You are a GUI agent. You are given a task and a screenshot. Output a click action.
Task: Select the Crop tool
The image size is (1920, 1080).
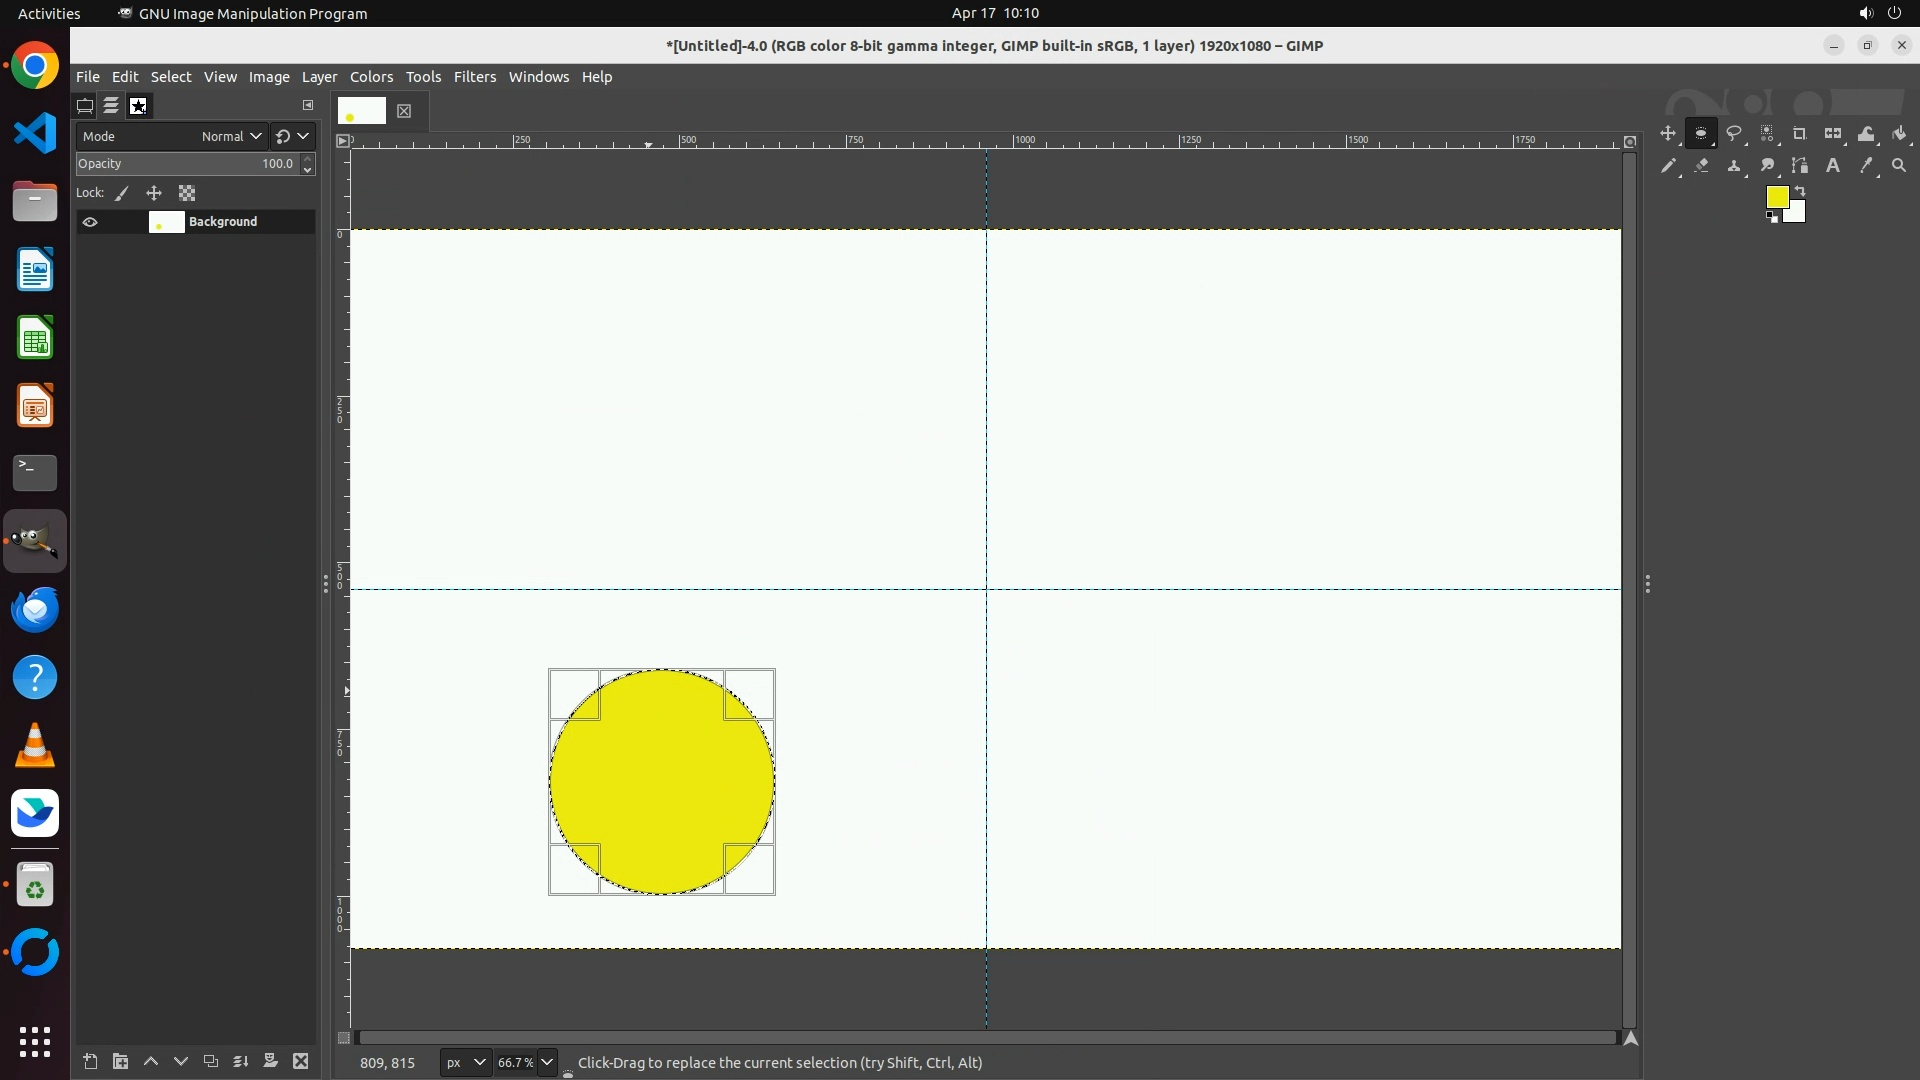click(1800, 134)
